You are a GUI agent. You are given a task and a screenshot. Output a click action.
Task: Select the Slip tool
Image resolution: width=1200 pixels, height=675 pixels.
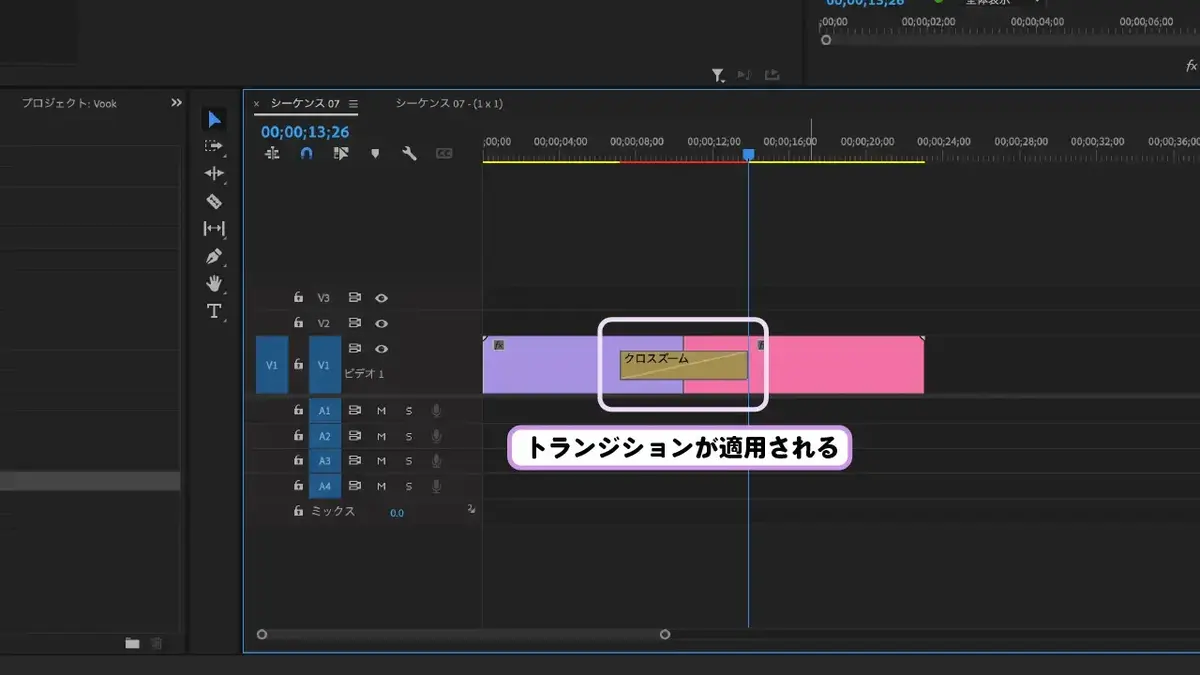[214, 228]
